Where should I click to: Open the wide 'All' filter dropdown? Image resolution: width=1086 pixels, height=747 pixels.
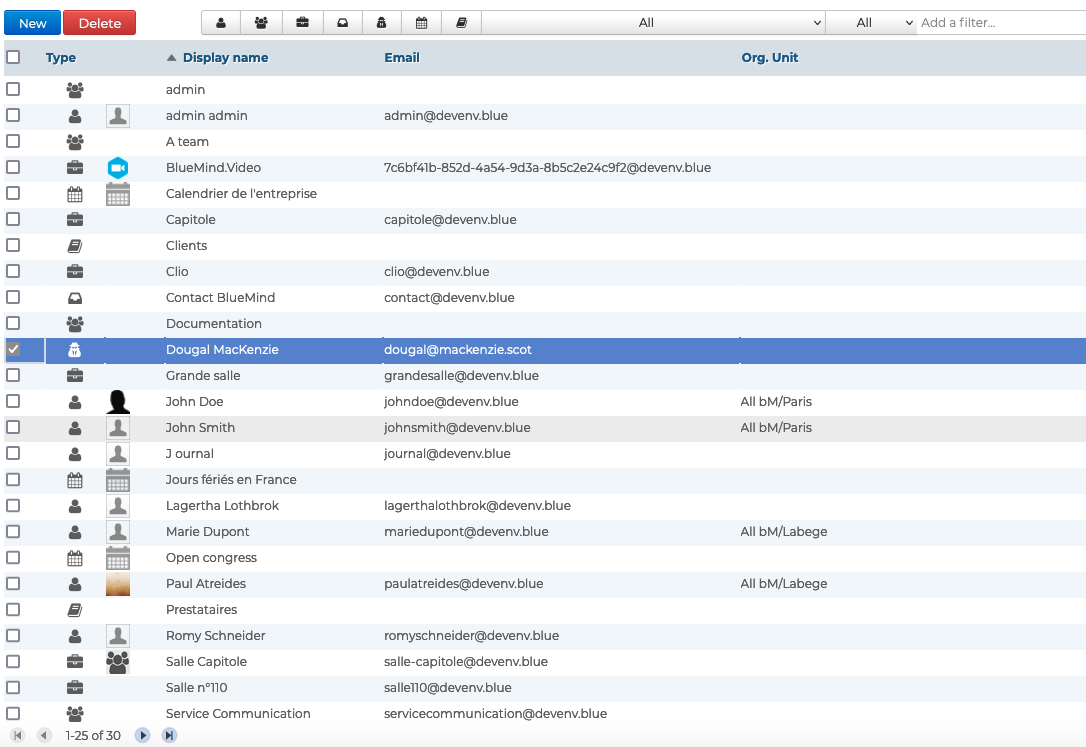click(x=653, y=23)
